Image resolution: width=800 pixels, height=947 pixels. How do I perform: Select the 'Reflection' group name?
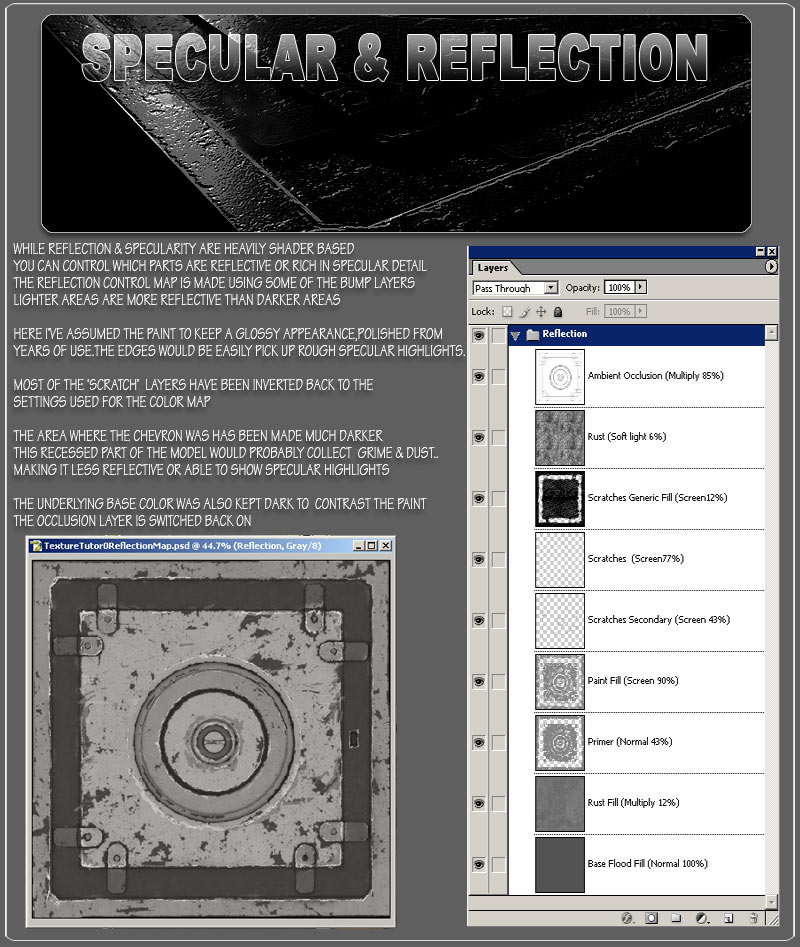pos(565,333)
